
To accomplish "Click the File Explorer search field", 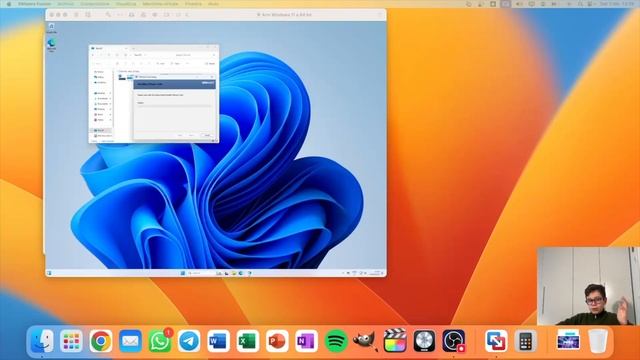I will pos(194,55).
